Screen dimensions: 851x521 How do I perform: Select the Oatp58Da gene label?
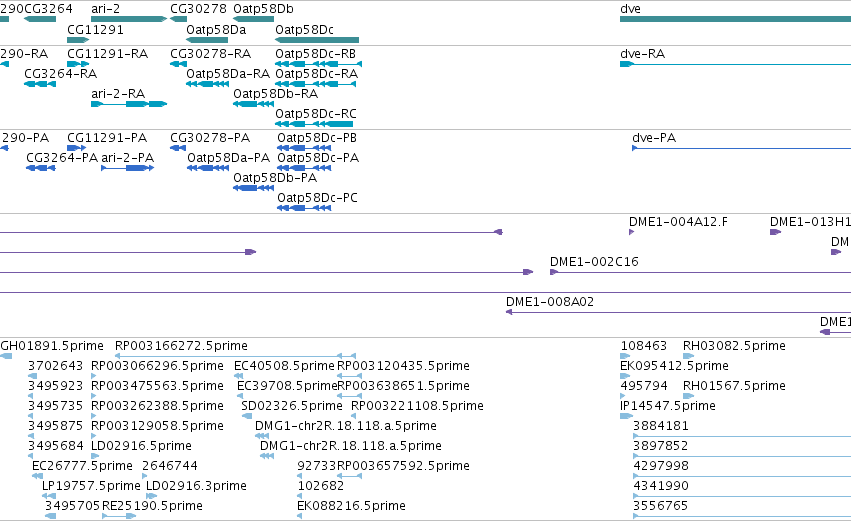tap(216, 29)
